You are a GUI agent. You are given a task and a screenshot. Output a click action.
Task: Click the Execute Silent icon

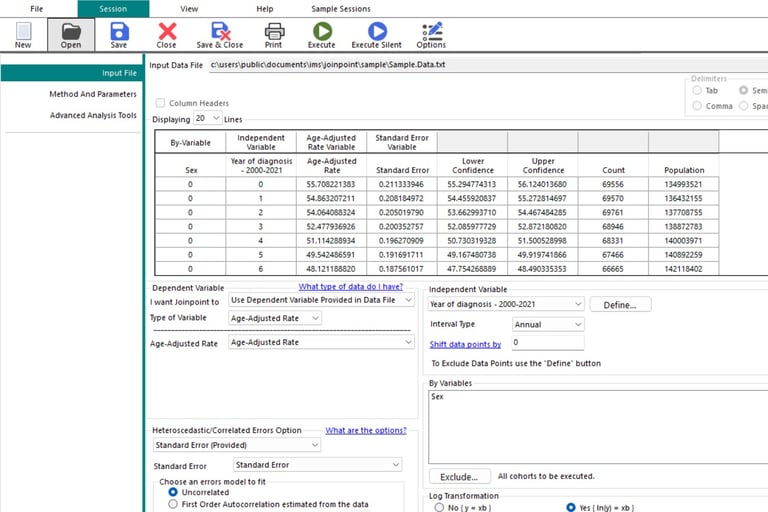(377, 35)
